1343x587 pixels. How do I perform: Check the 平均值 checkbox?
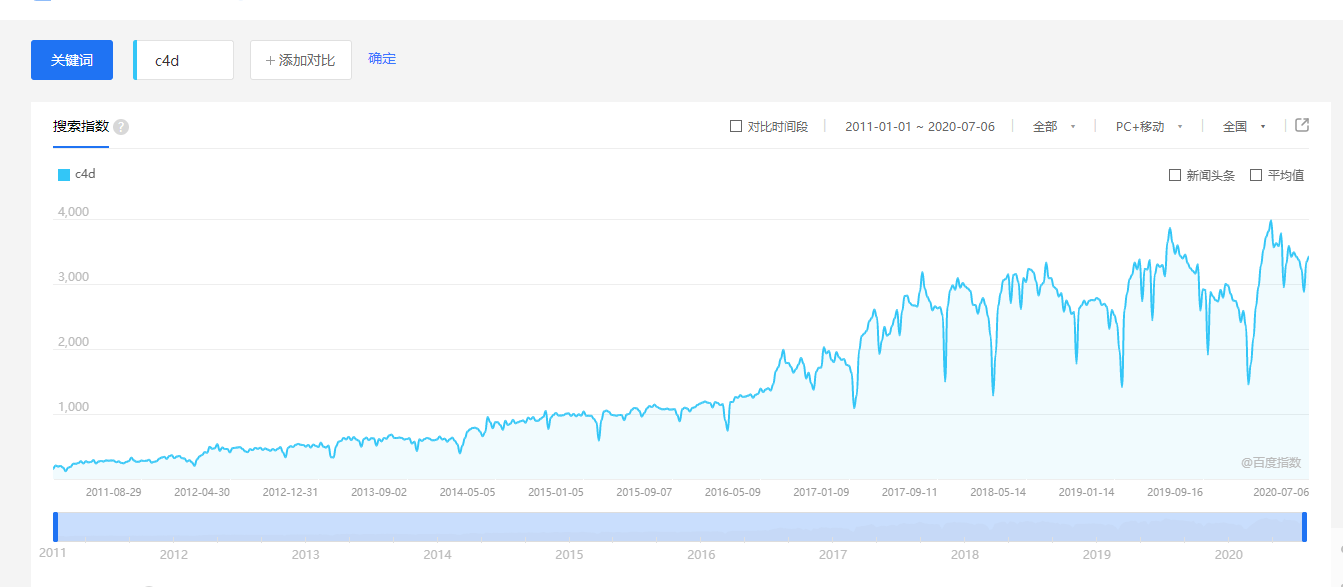(x=1256, y=176)
